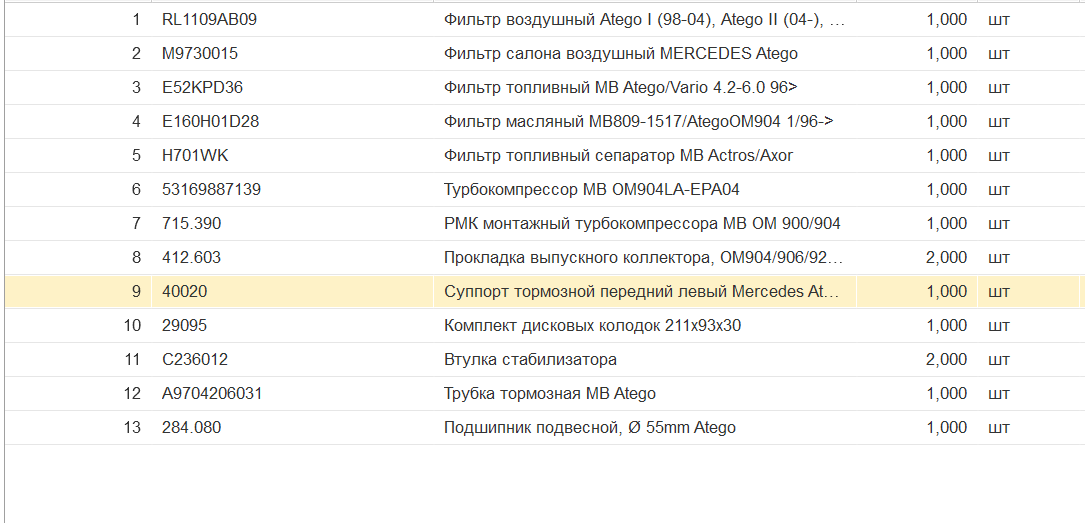Image resolution: width=1085 pixels, height=523 pixels.
Task: Select article code E52KPD36
Action: pos(202,87)
